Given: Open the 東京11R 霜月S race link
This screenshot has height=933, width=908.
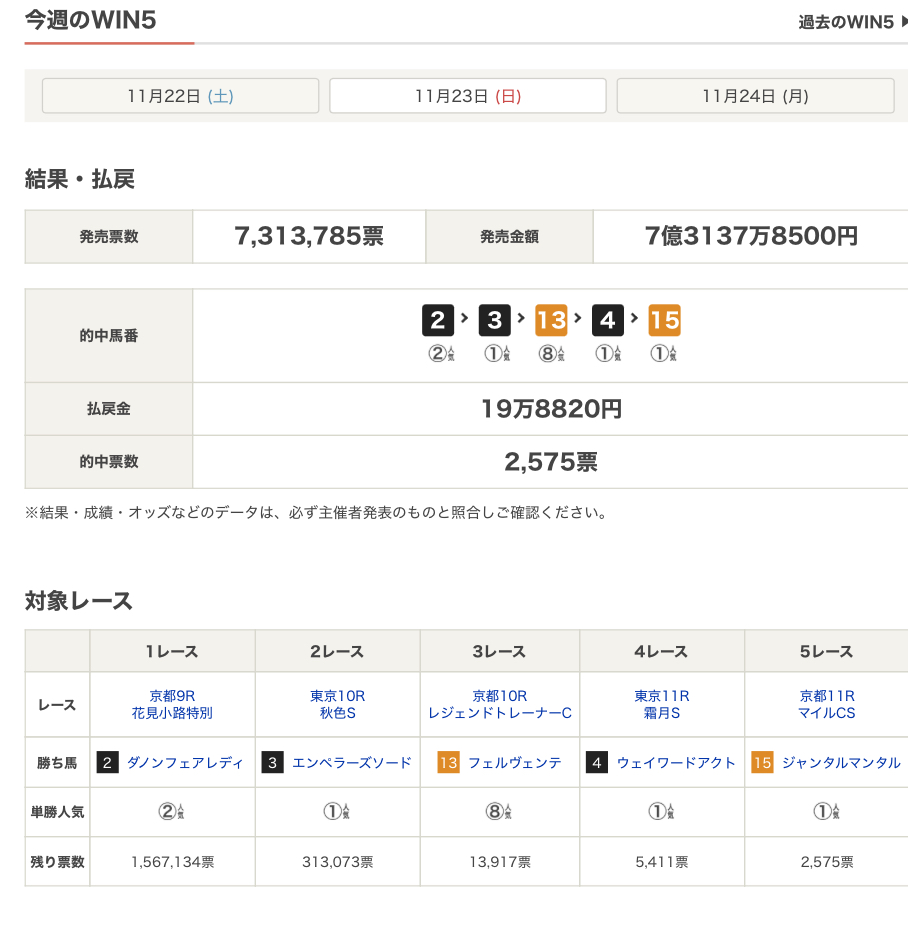Looking at the screenshot, I should (x=662, y=705).
